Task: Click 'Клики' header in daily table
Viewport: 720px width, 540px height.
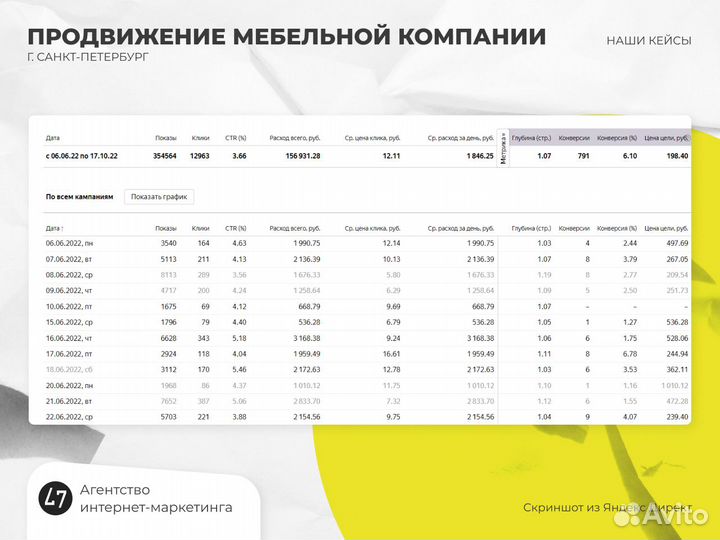Action: pos(200,228)
